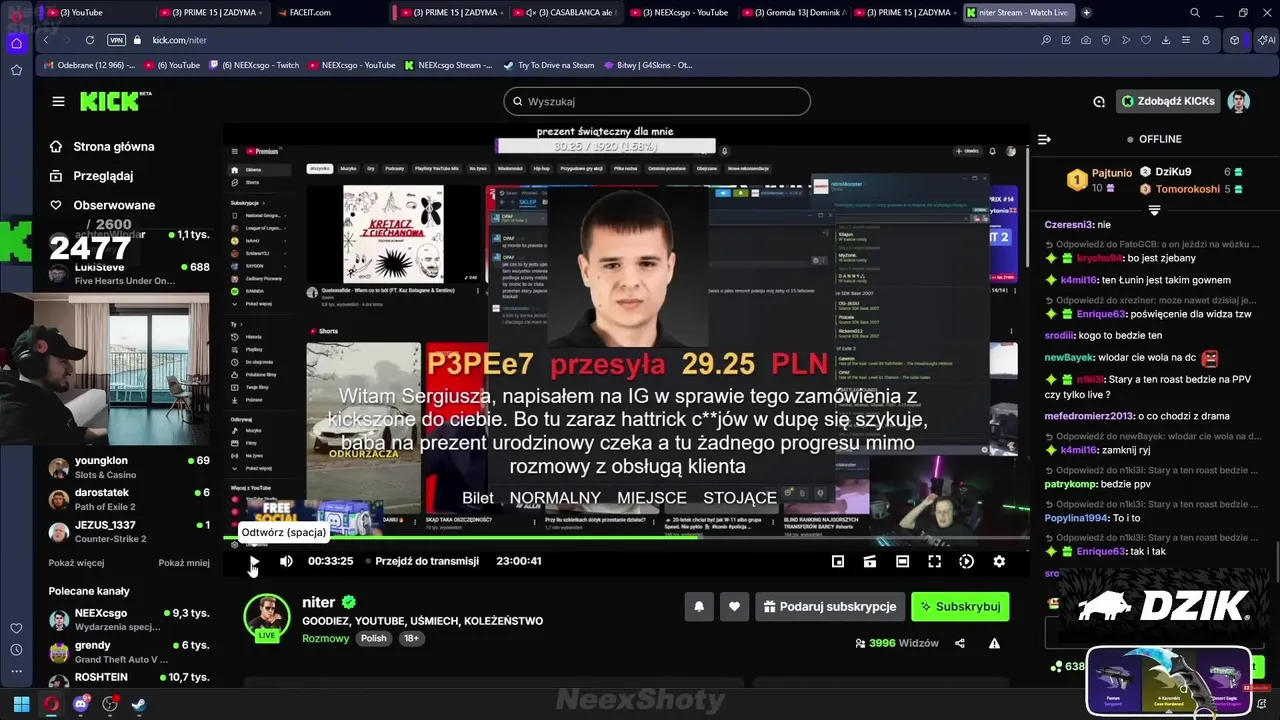
Task: Share the stream with share icon
Action: [960, 643]
